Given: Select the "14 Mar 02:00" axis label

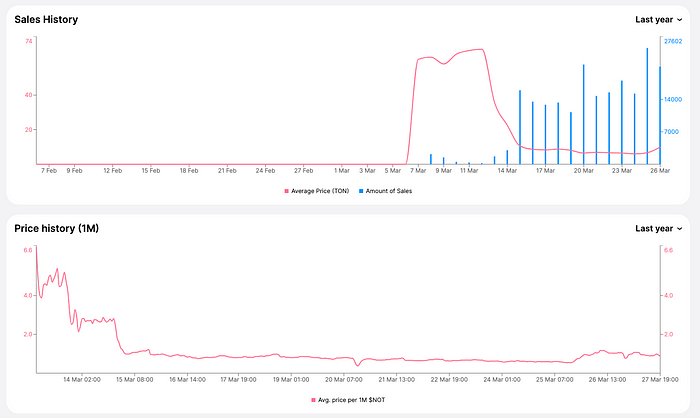Looking at the screenshot, I should click(82, 380).
